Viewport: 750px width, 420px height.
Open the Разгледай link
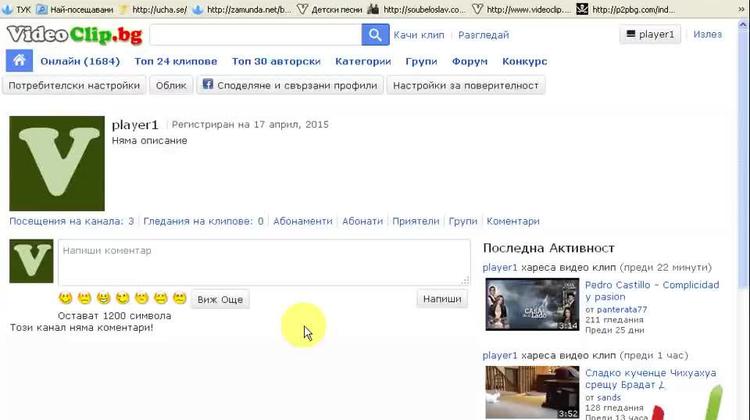[484, 35]
